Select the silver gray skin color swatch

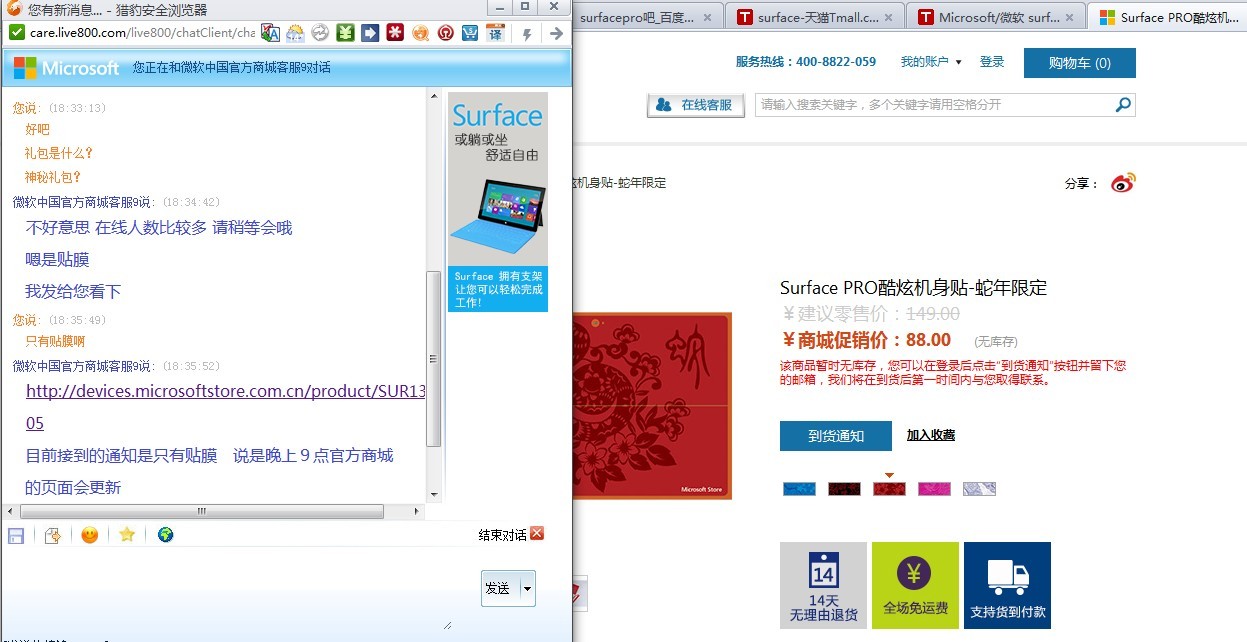pos(979,489)
